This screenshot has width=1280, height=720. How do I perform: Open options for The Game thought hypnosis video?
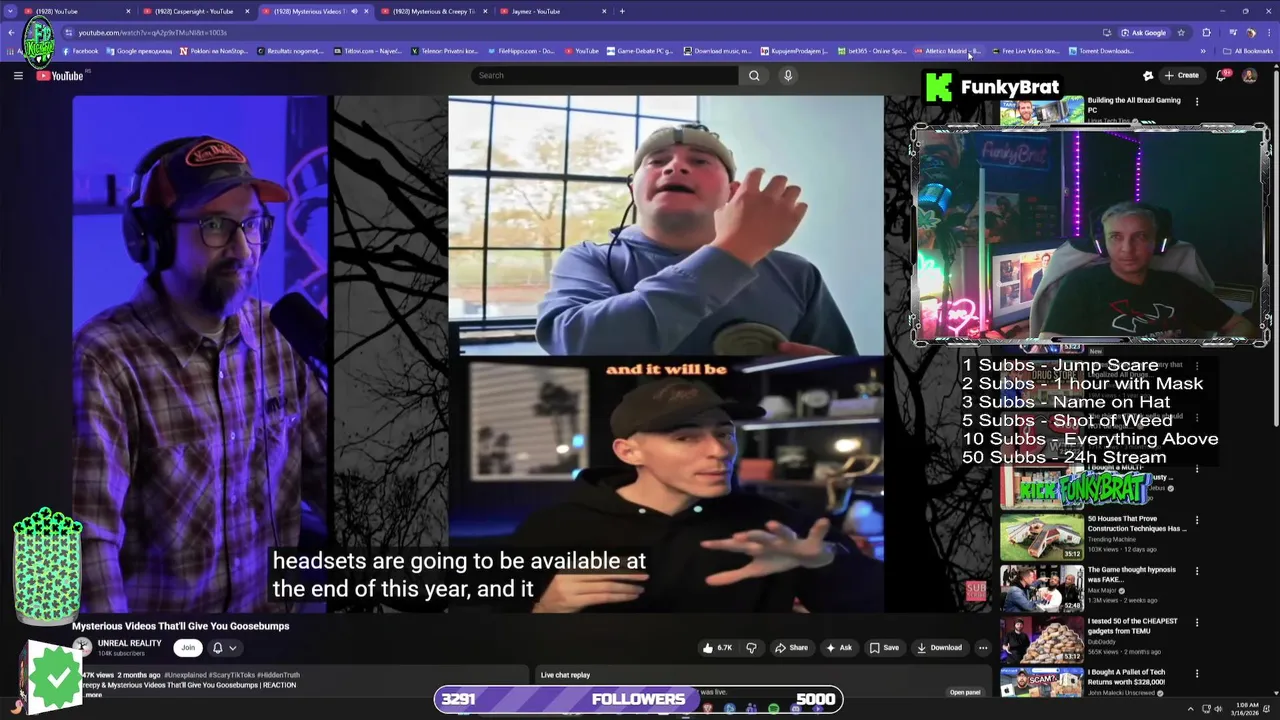(1197, 571)
